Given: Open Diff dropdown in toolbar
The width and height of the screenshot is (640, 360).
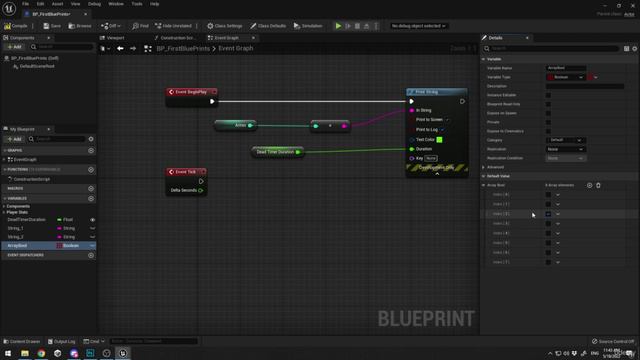Looking at the screenshot, I should pos(111,26).
